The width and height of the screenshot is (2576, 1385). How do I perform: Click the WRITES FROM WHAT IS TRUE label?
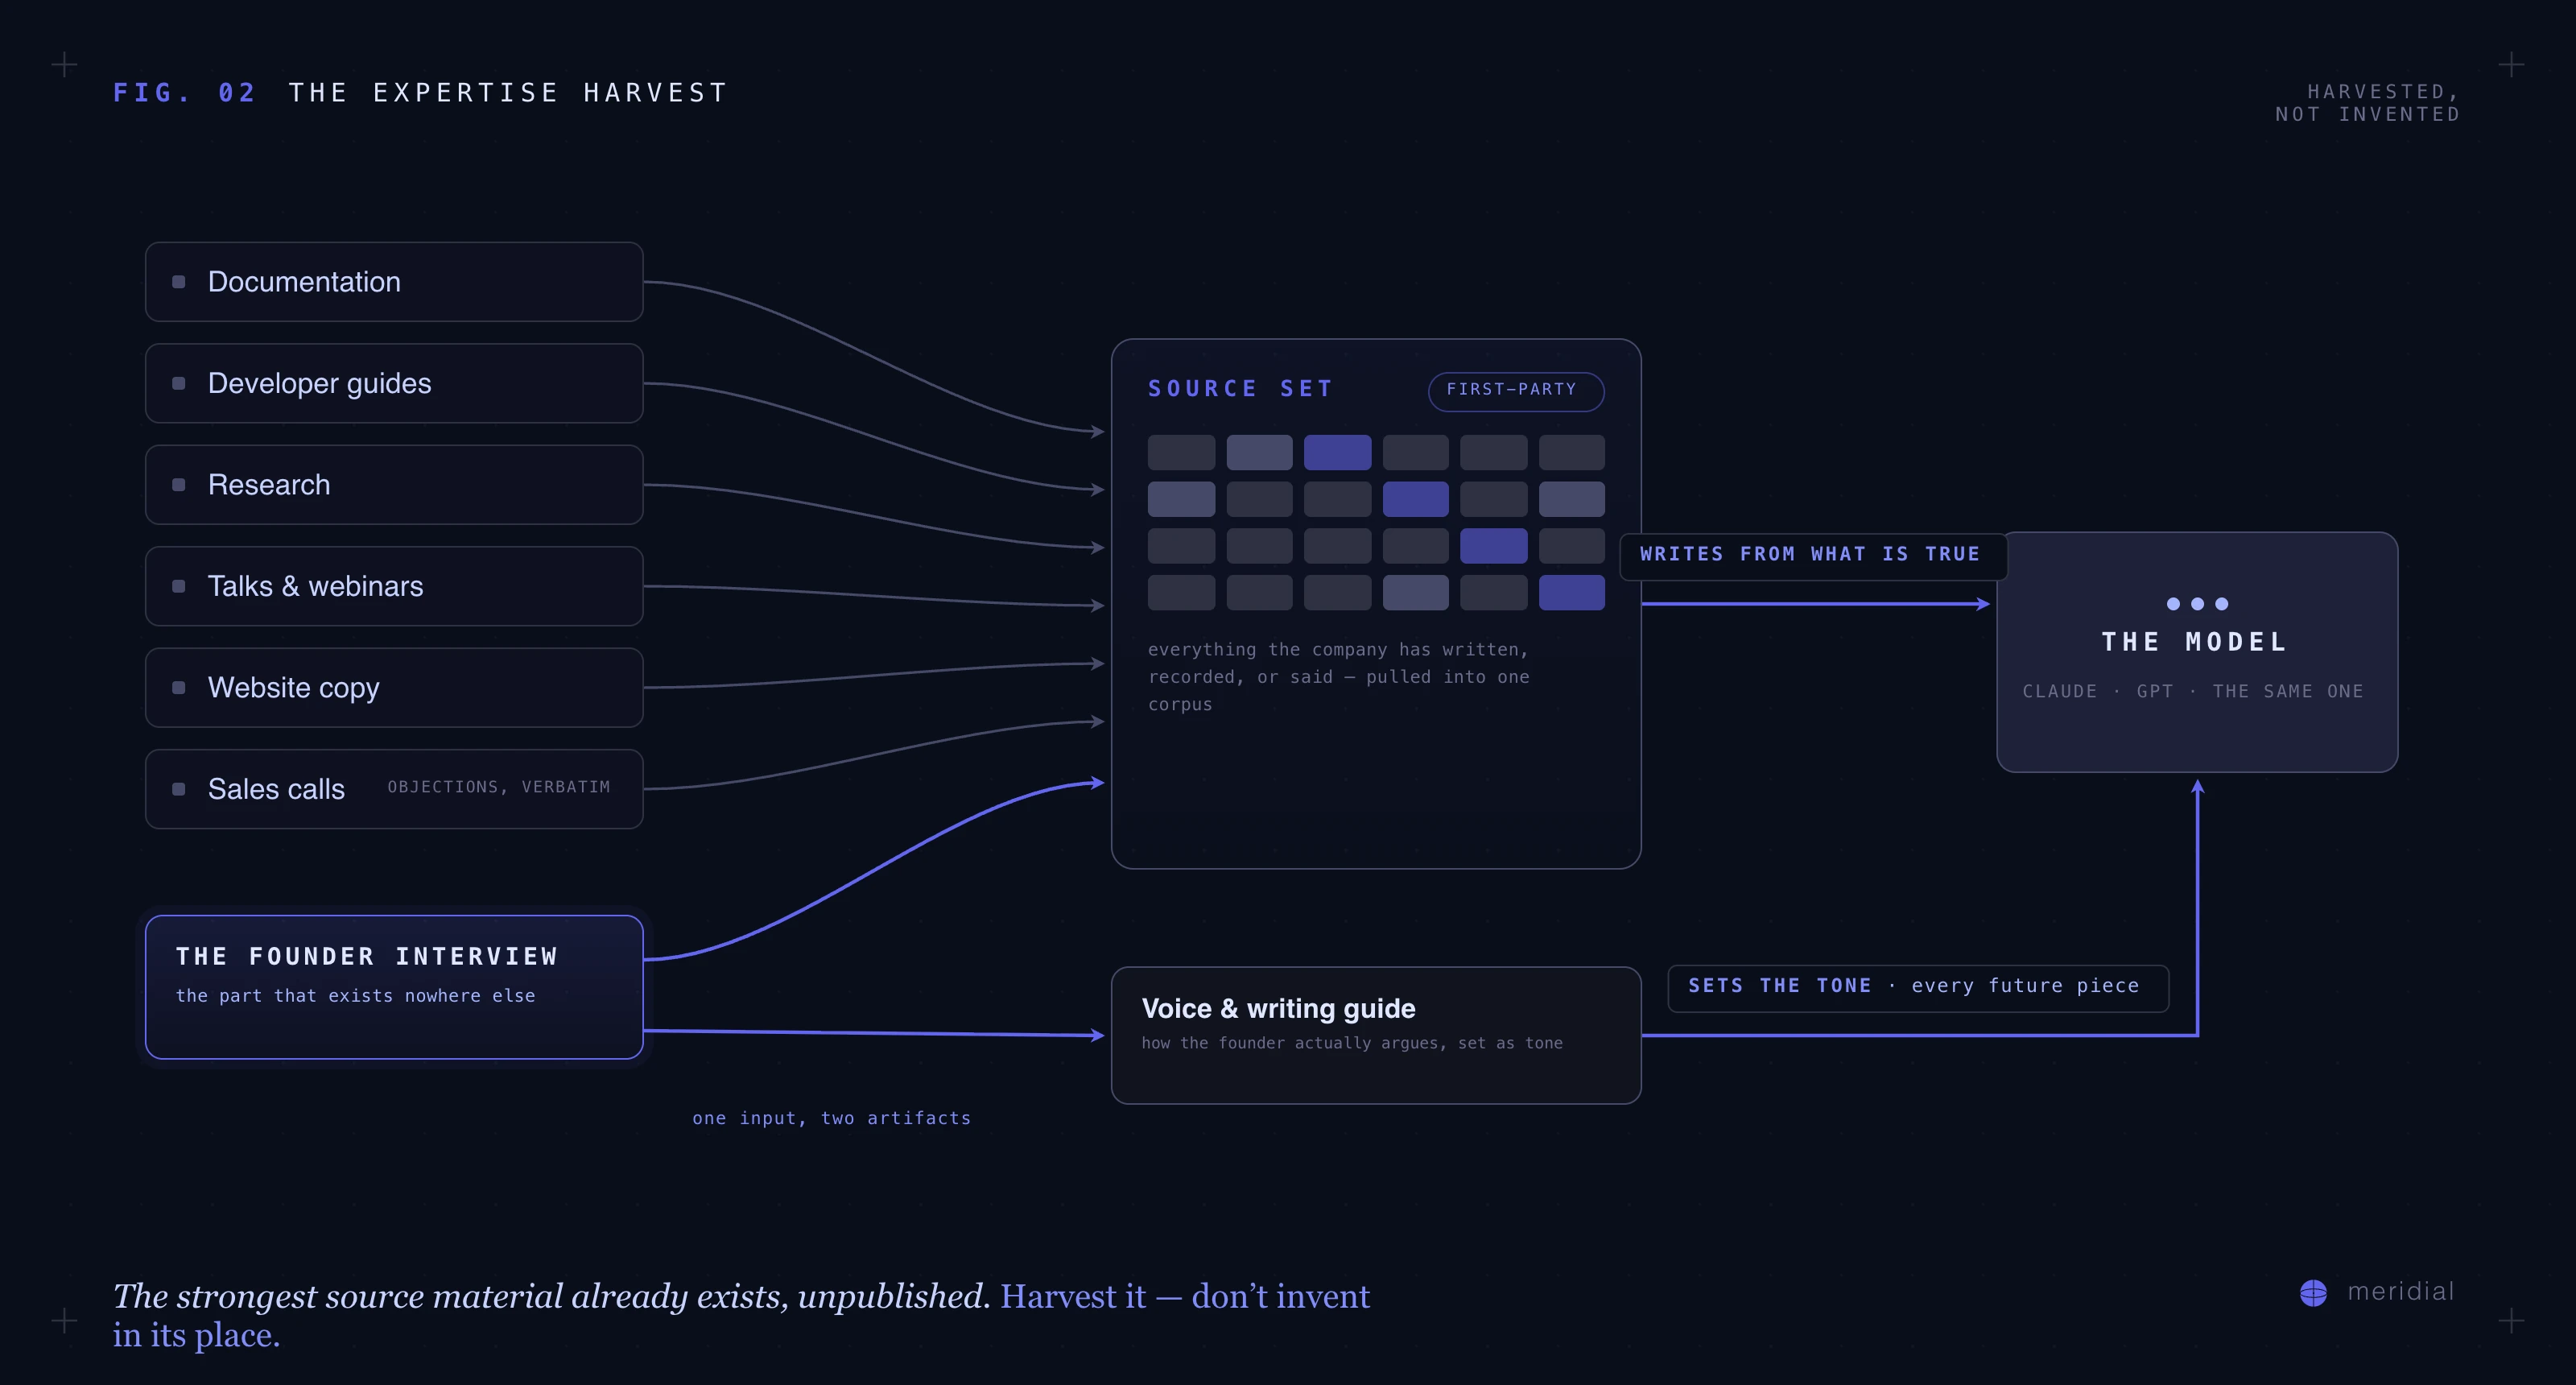[1810, 555]
